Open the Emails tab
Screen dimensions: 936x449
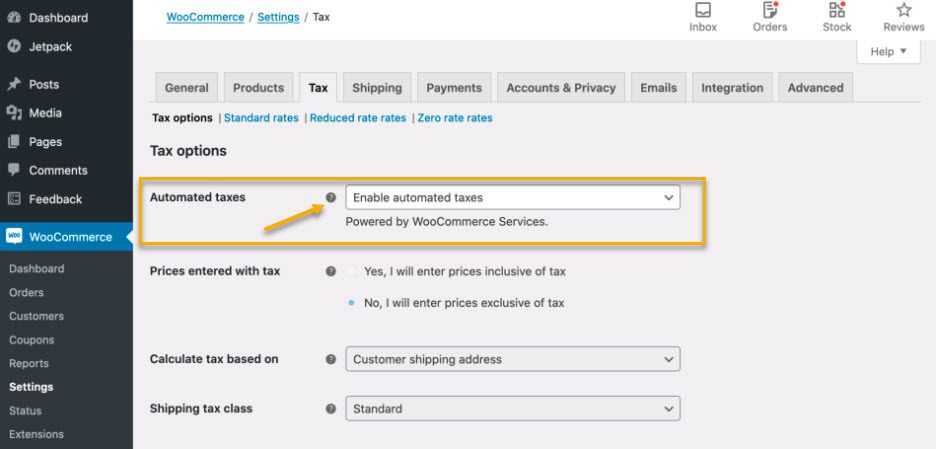pyautogui.click(x=659, y=88)
